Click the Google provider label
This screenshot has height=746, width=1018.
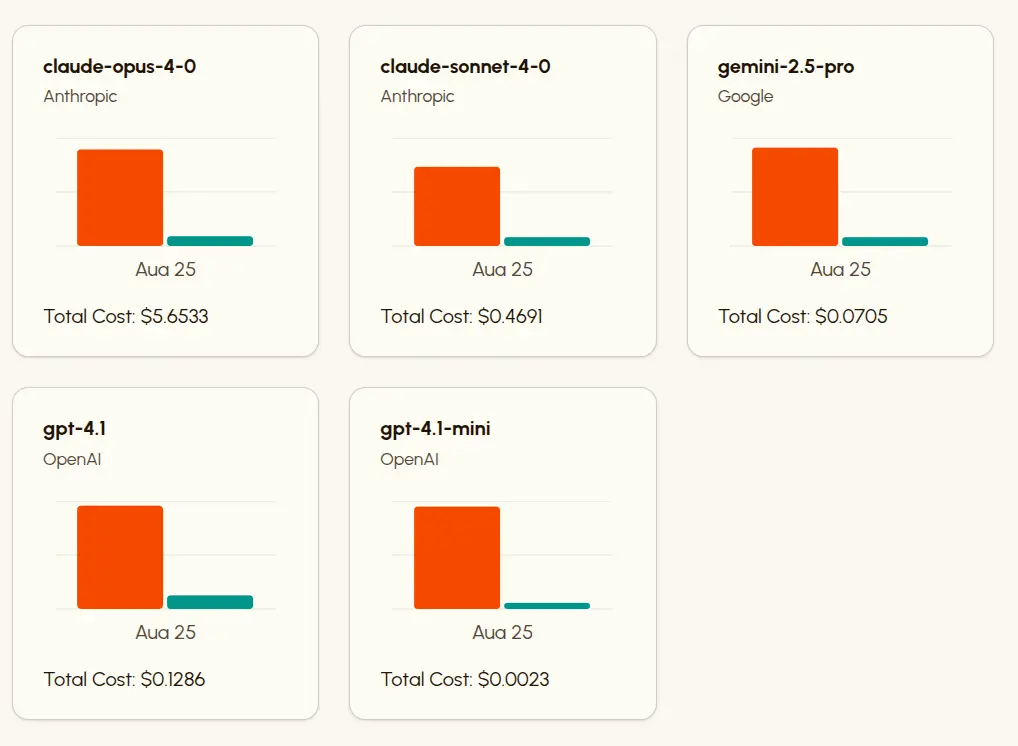click(746, 96)
